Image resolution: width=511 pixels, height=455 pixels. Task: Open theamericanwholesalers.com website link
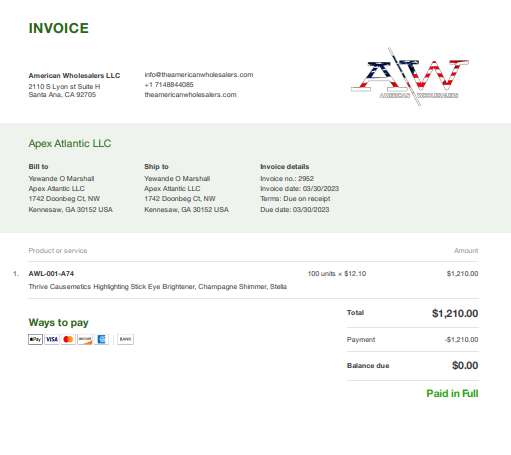pos(190,95)
